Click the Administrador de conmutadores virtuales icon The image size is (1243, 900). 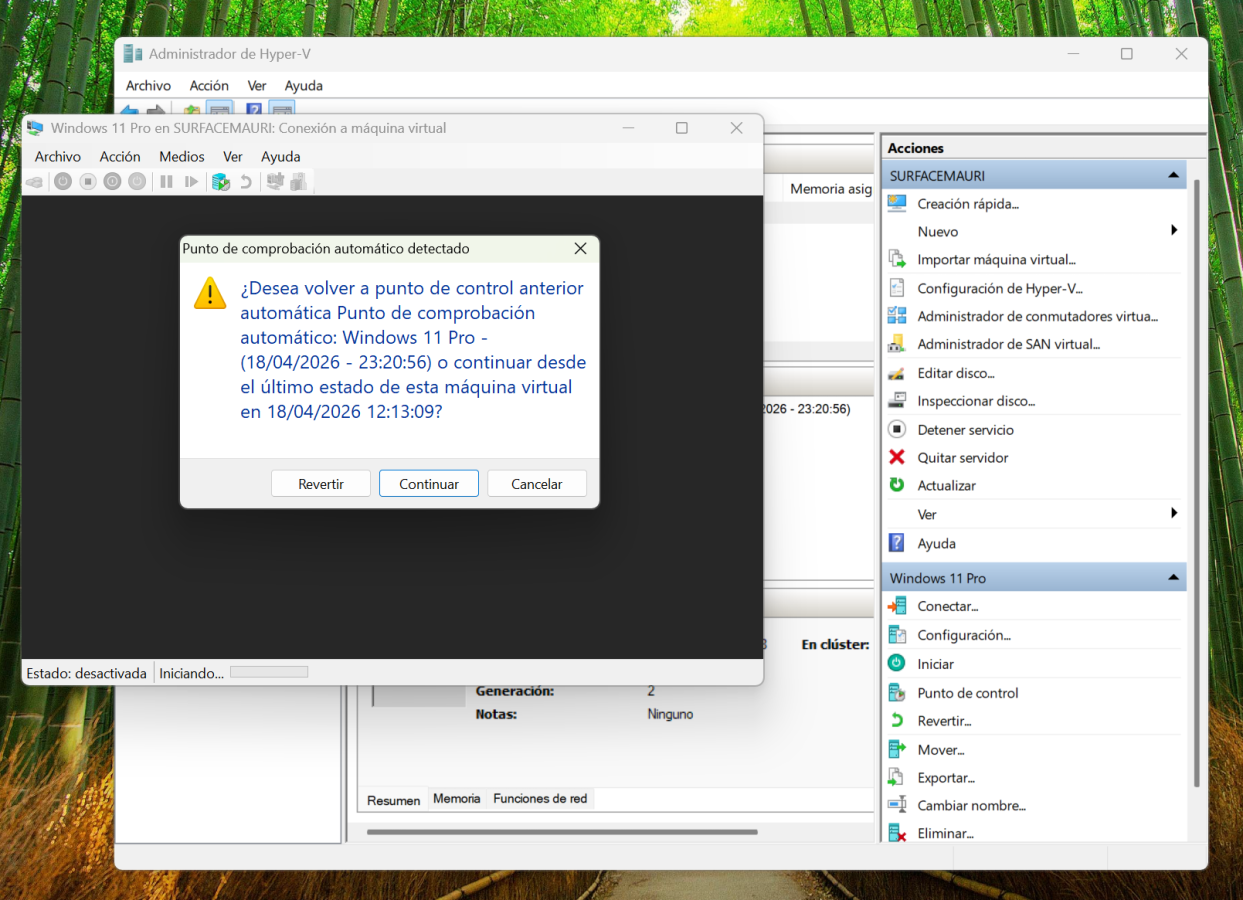(x=897, y=316)
